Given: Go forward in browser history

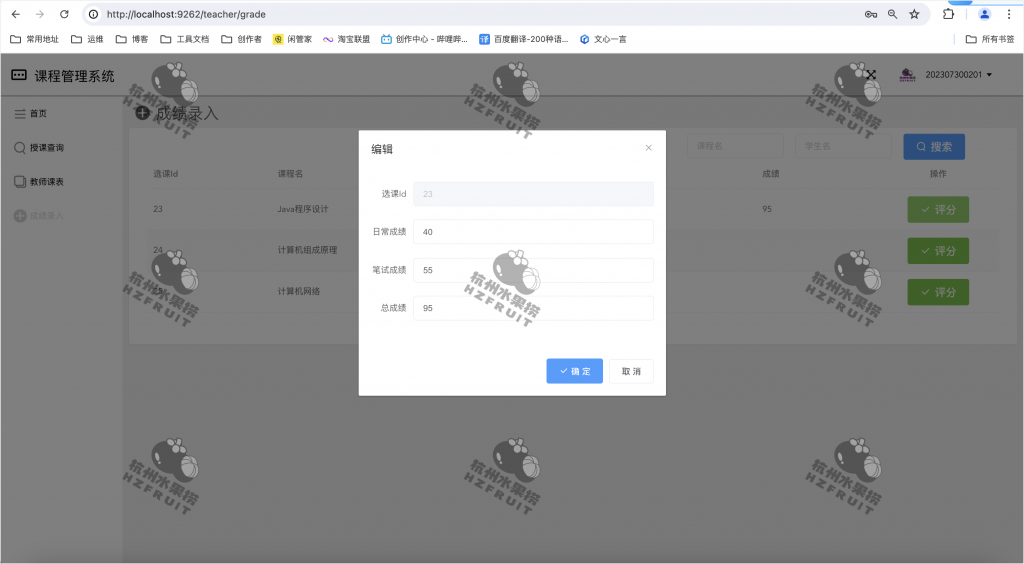Looking at the screenshot, I should tap(40, 14).
